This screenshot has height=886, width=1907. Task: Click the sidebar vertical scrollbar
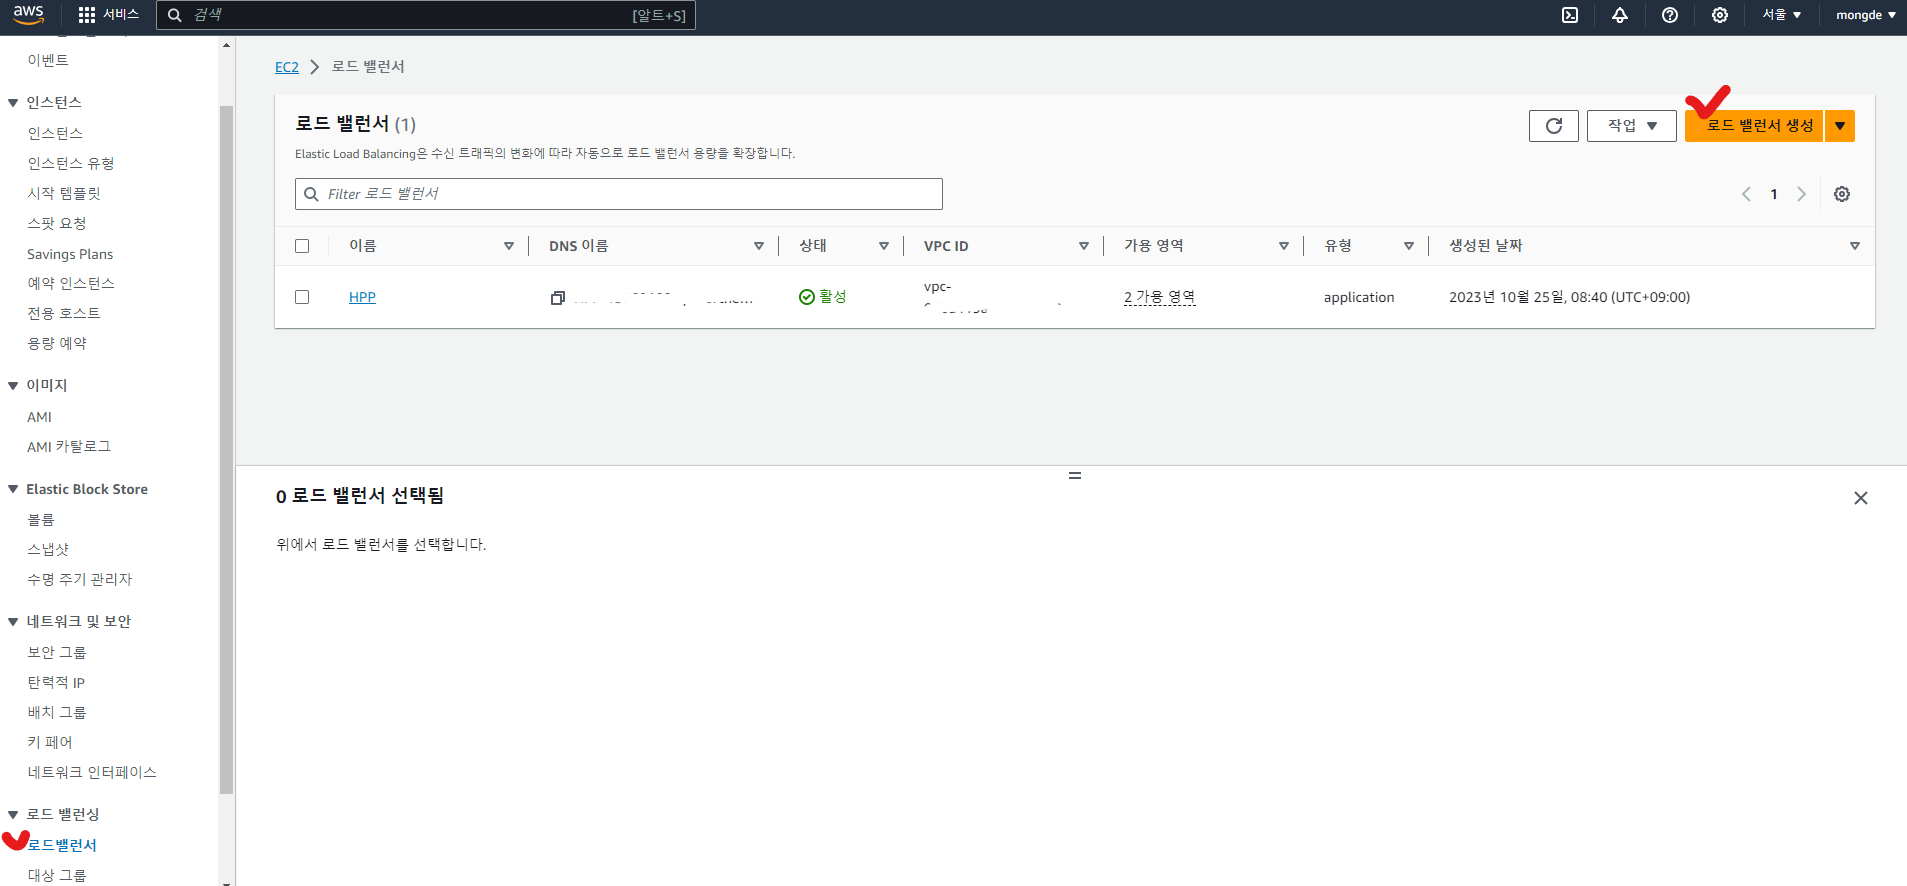click(227, 450)
